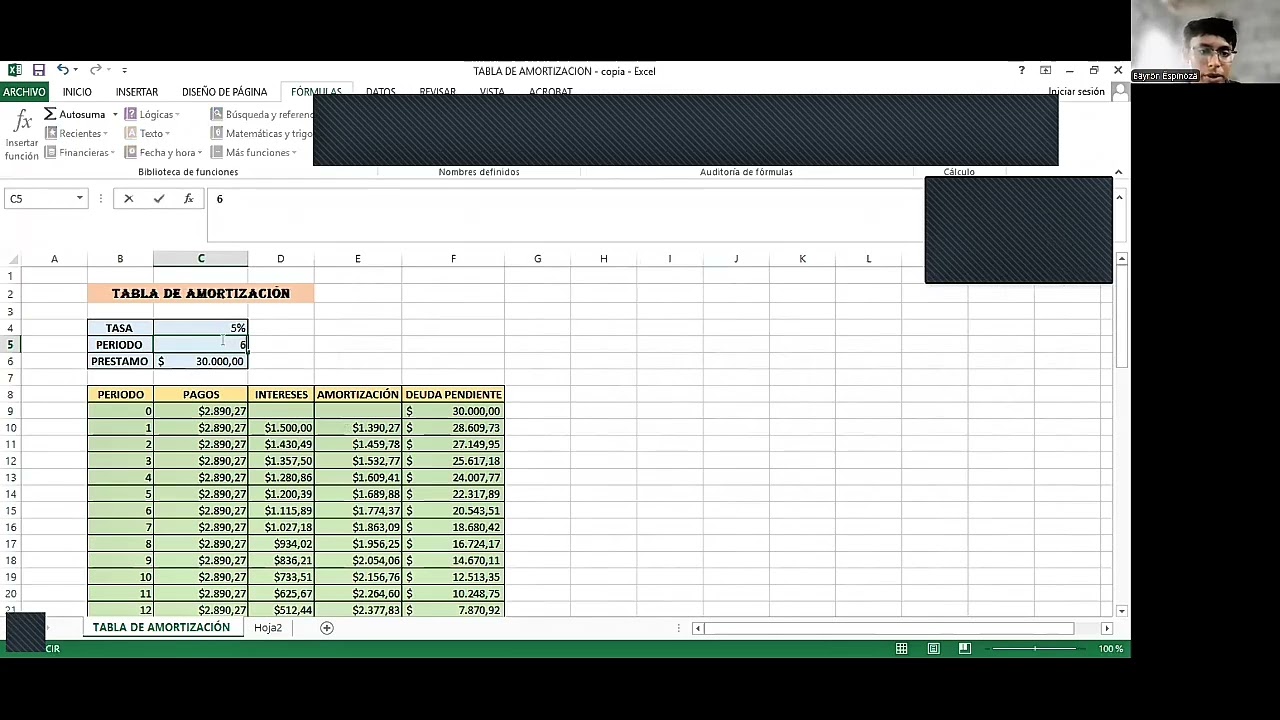Image resolution: width=1280 pixels, height=720 pixels.
Task: Select column C header
Action: click(201, 259)
